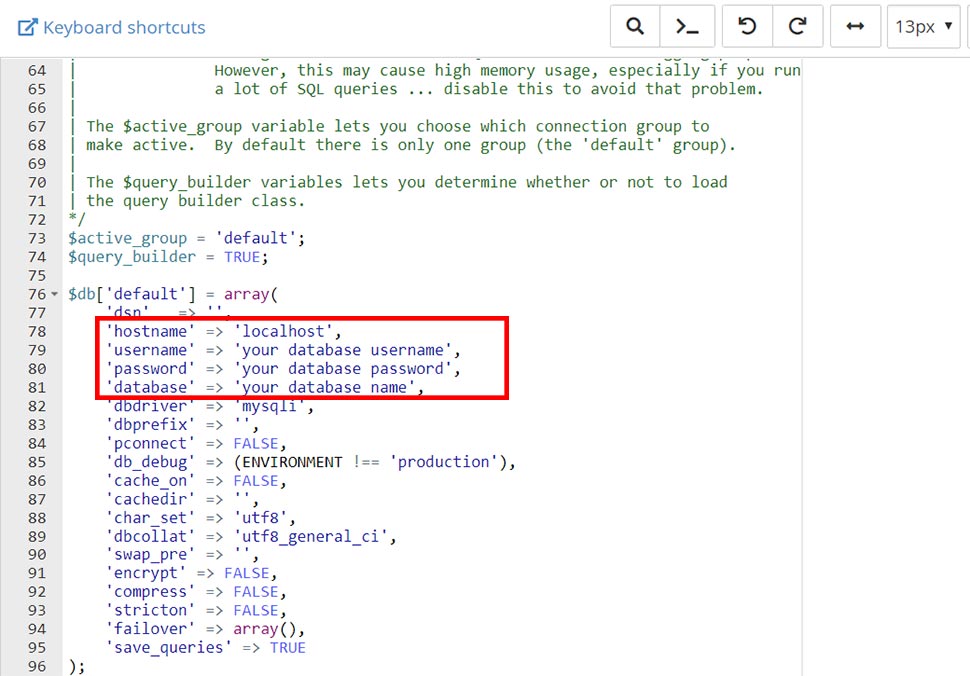Image resolution: width=970 pixels, height=676 pixels.
Task: Open search with the magnifying glass icon
Action: click(x=635, y=27)
